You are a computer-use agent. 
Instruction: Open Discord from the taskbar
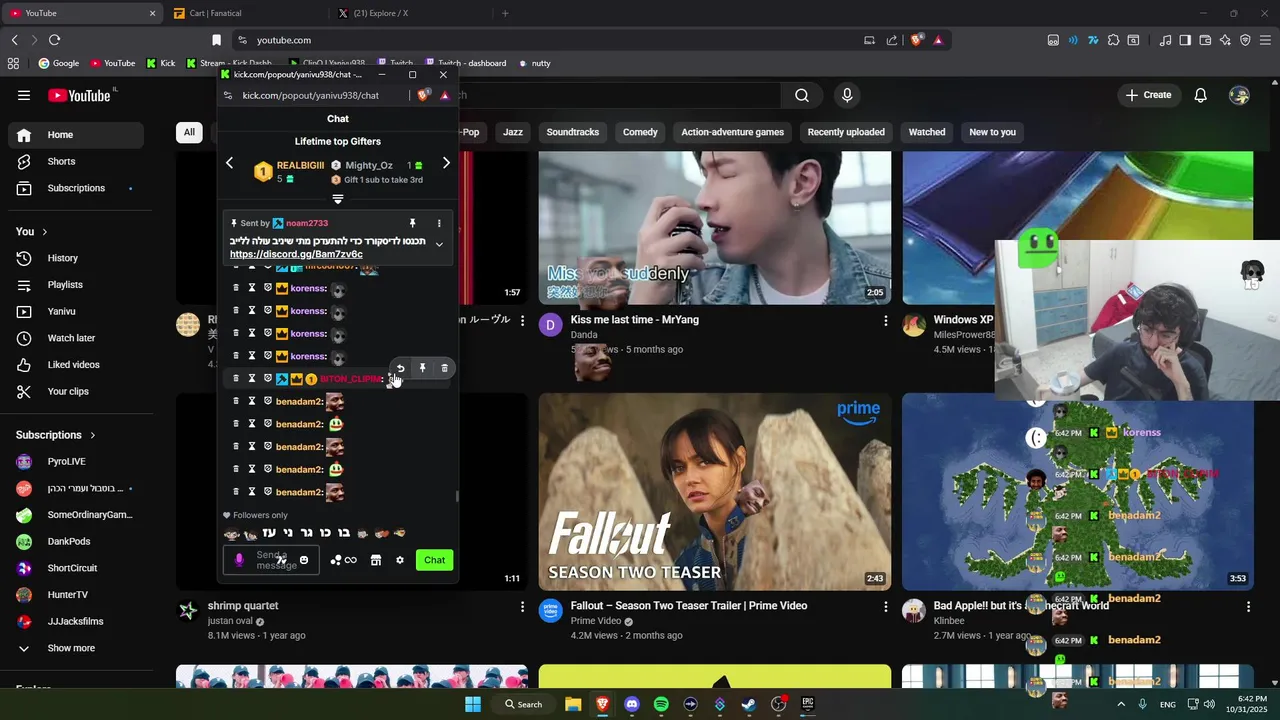(x=631, y=704)
